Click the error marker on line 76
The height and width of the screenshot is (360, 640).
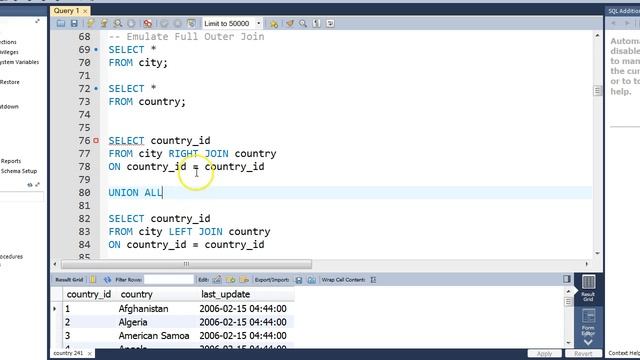[96, 140]
